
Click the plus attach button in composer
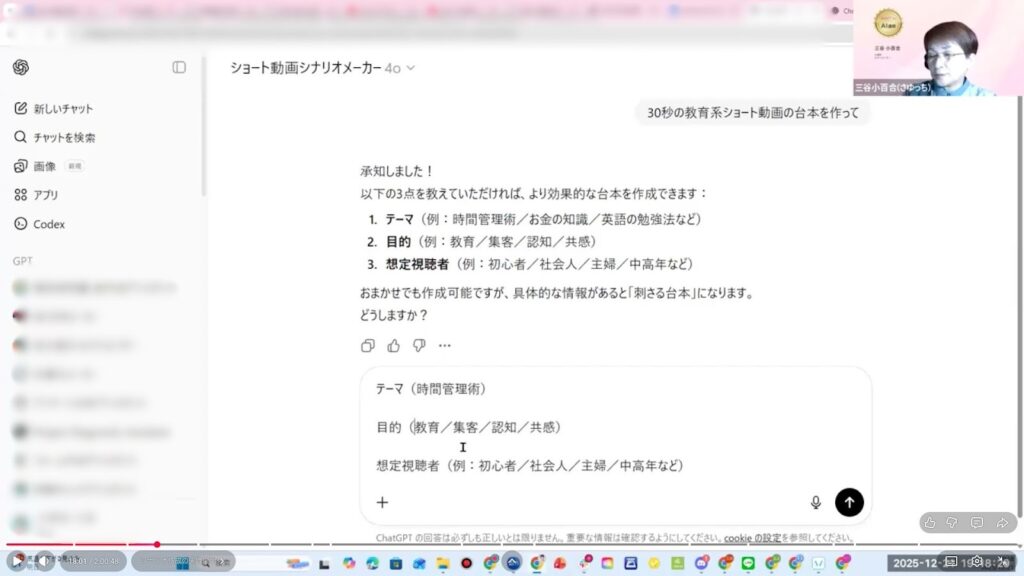point(382,502)
